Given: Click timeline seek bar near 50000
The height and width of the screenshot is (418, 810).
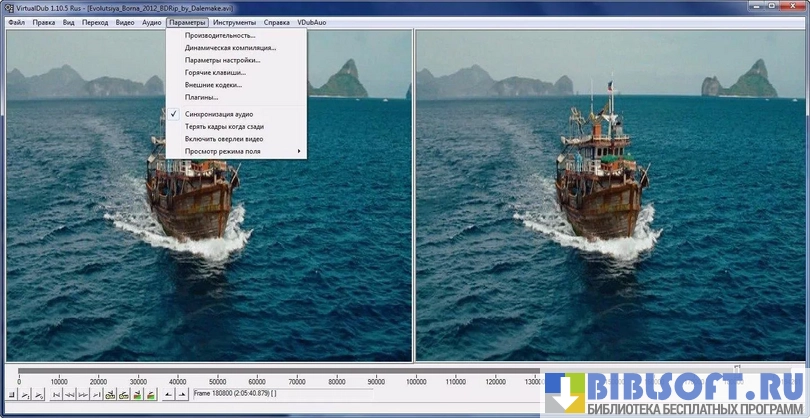Looking at the screenshot, I should 216,371.
